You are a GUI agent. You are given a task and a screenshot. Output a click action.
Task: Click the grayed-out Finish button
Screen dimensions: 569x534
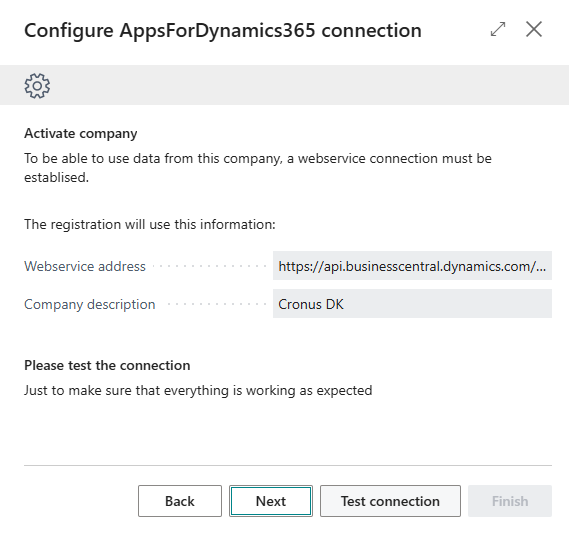pyautogui.click(x=510, y=501)
